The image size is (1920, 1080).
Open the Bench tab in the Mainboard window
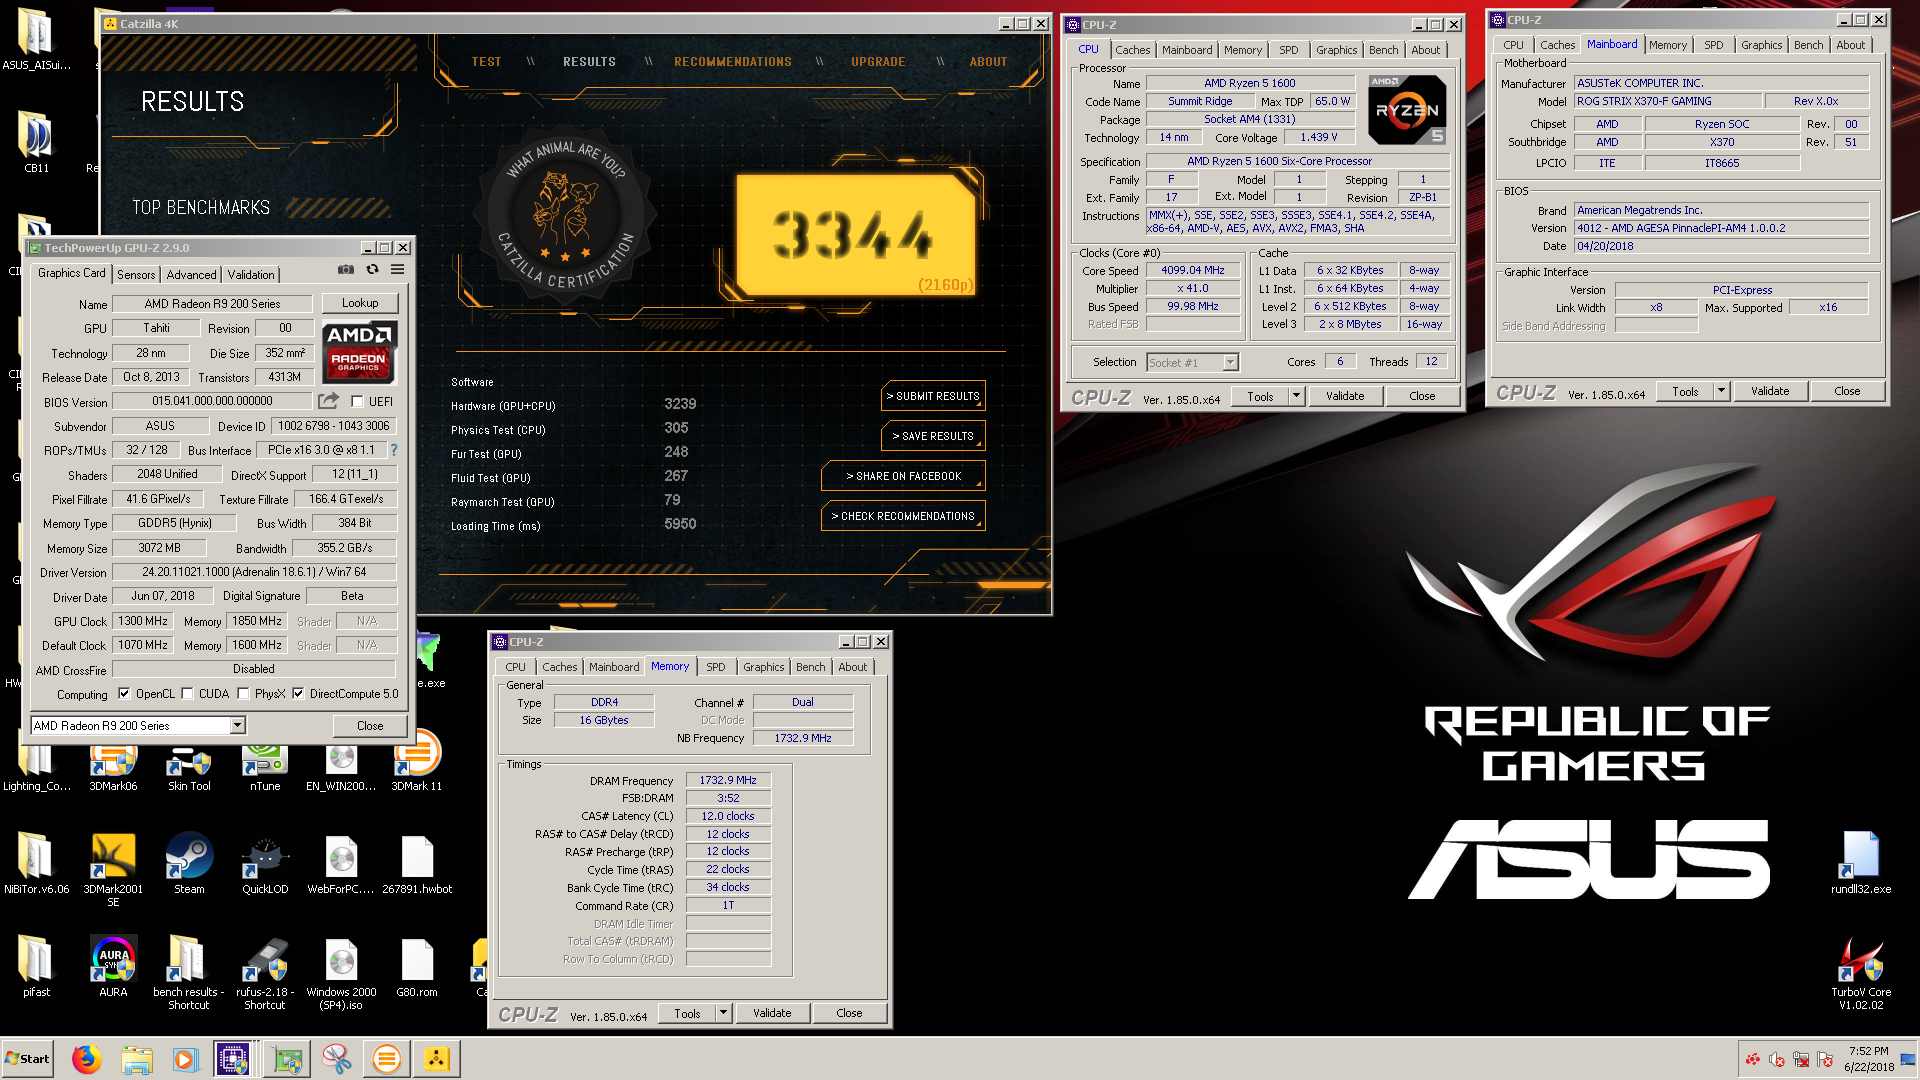(x=1808, y=45)
